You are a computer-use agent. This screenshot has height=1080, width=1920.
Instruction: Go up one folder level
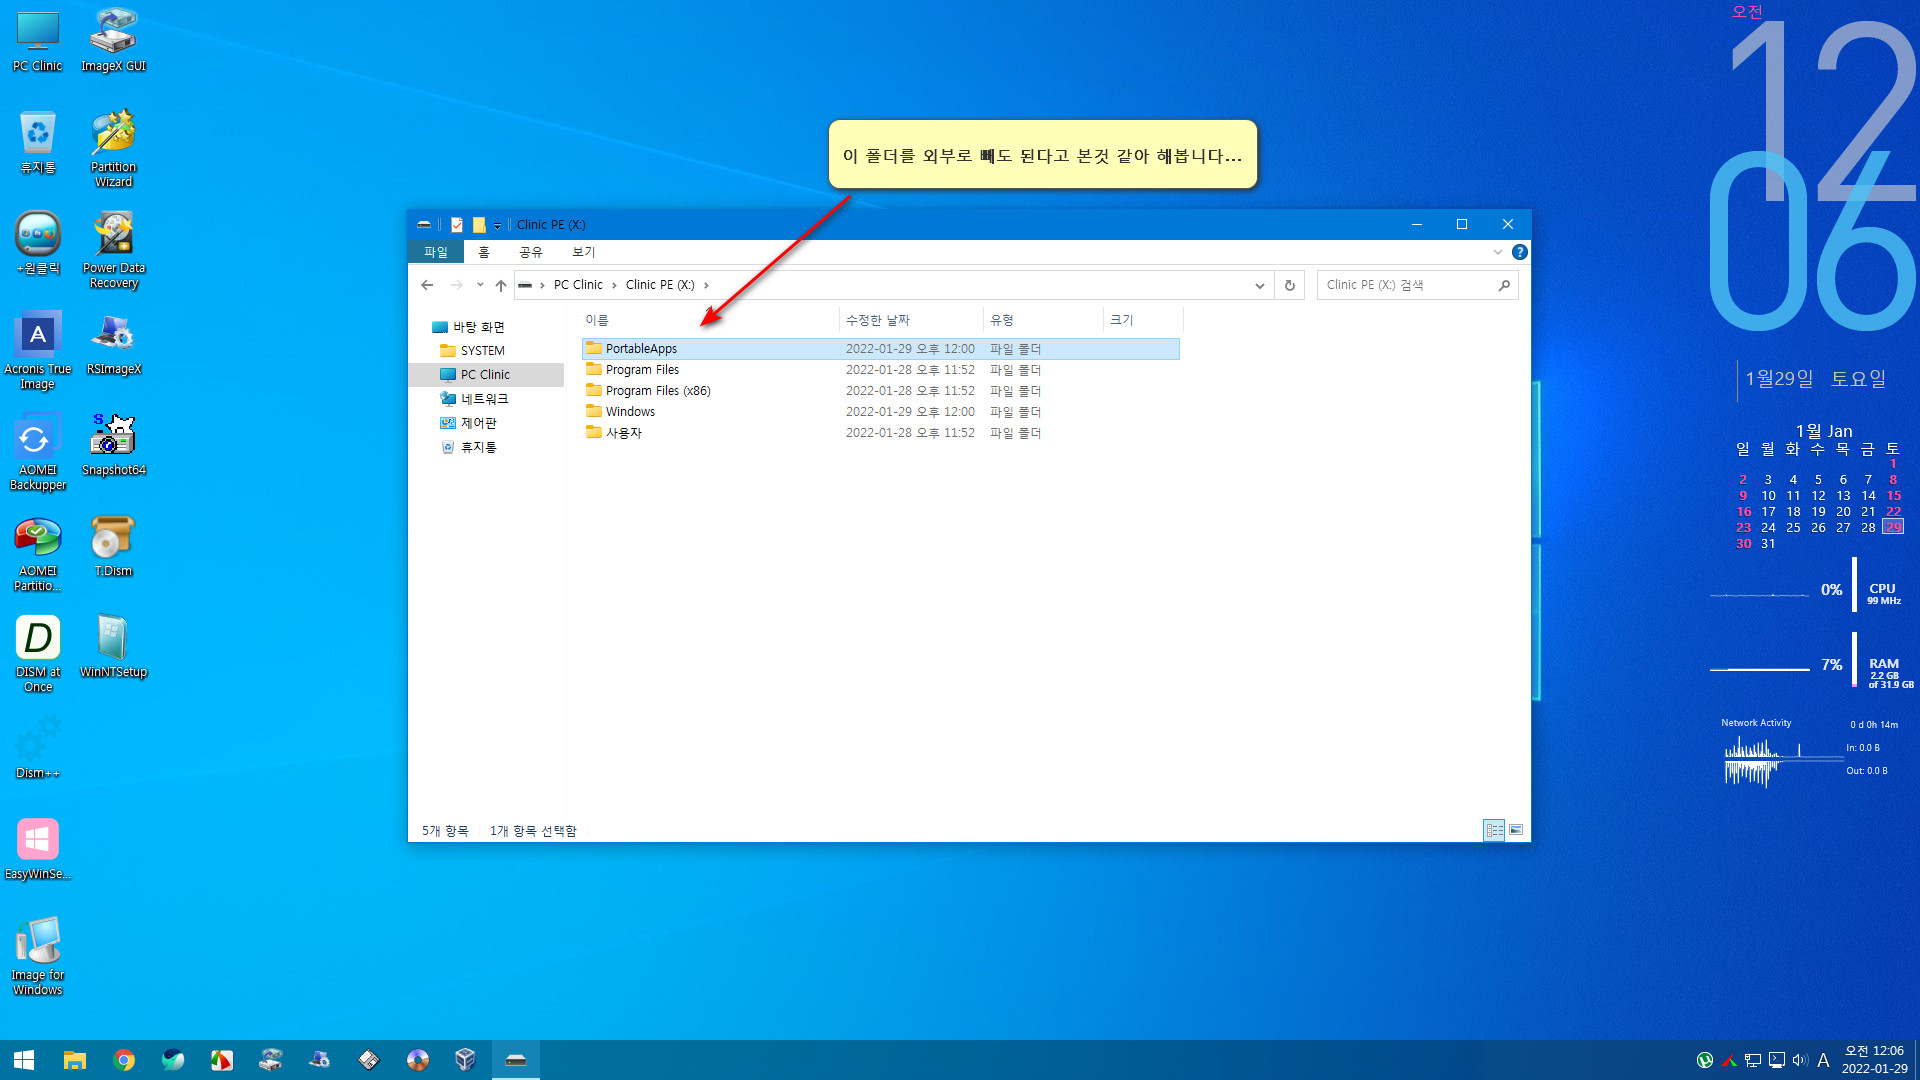(x=501, y=285)
